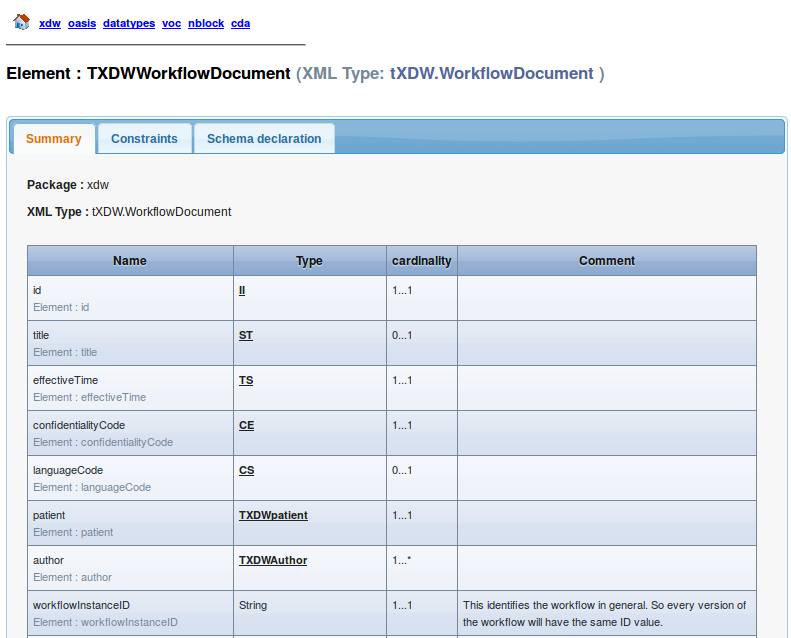The width and height of the screenshot is (791, 638).
Task: Click the CE type link
Action: (x=246, y=425)
